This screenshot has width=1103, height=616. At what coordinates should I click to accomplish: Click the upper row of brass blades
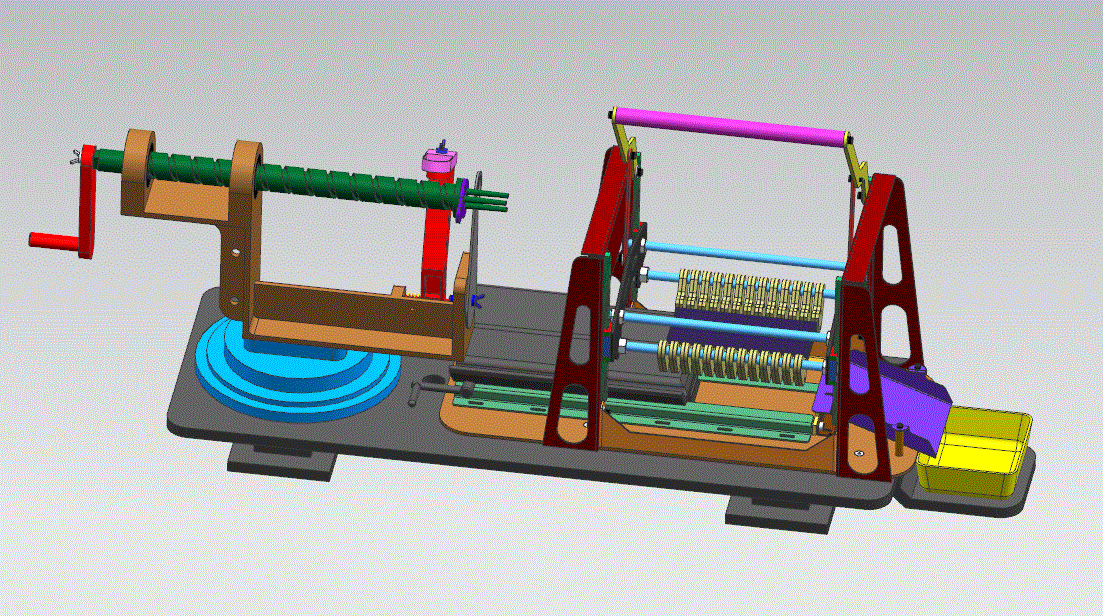click(750, 300)
